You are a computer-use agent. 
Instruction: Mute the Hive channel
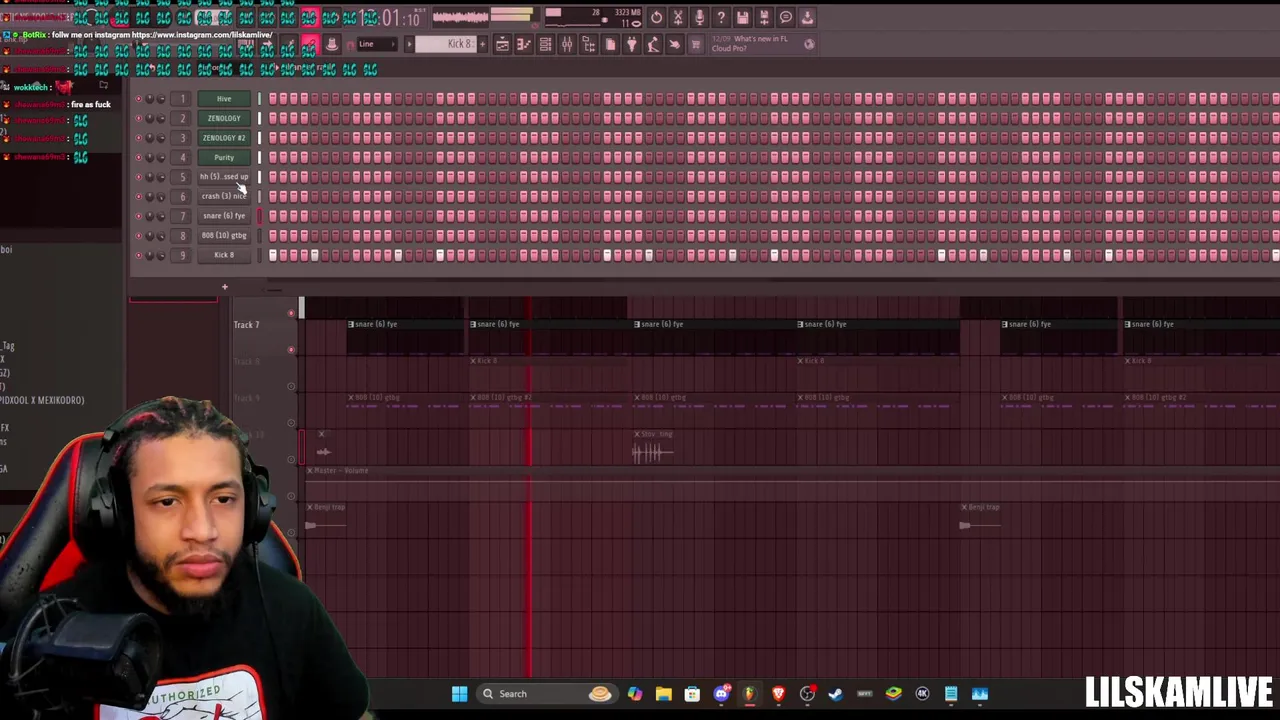[139, 99]
